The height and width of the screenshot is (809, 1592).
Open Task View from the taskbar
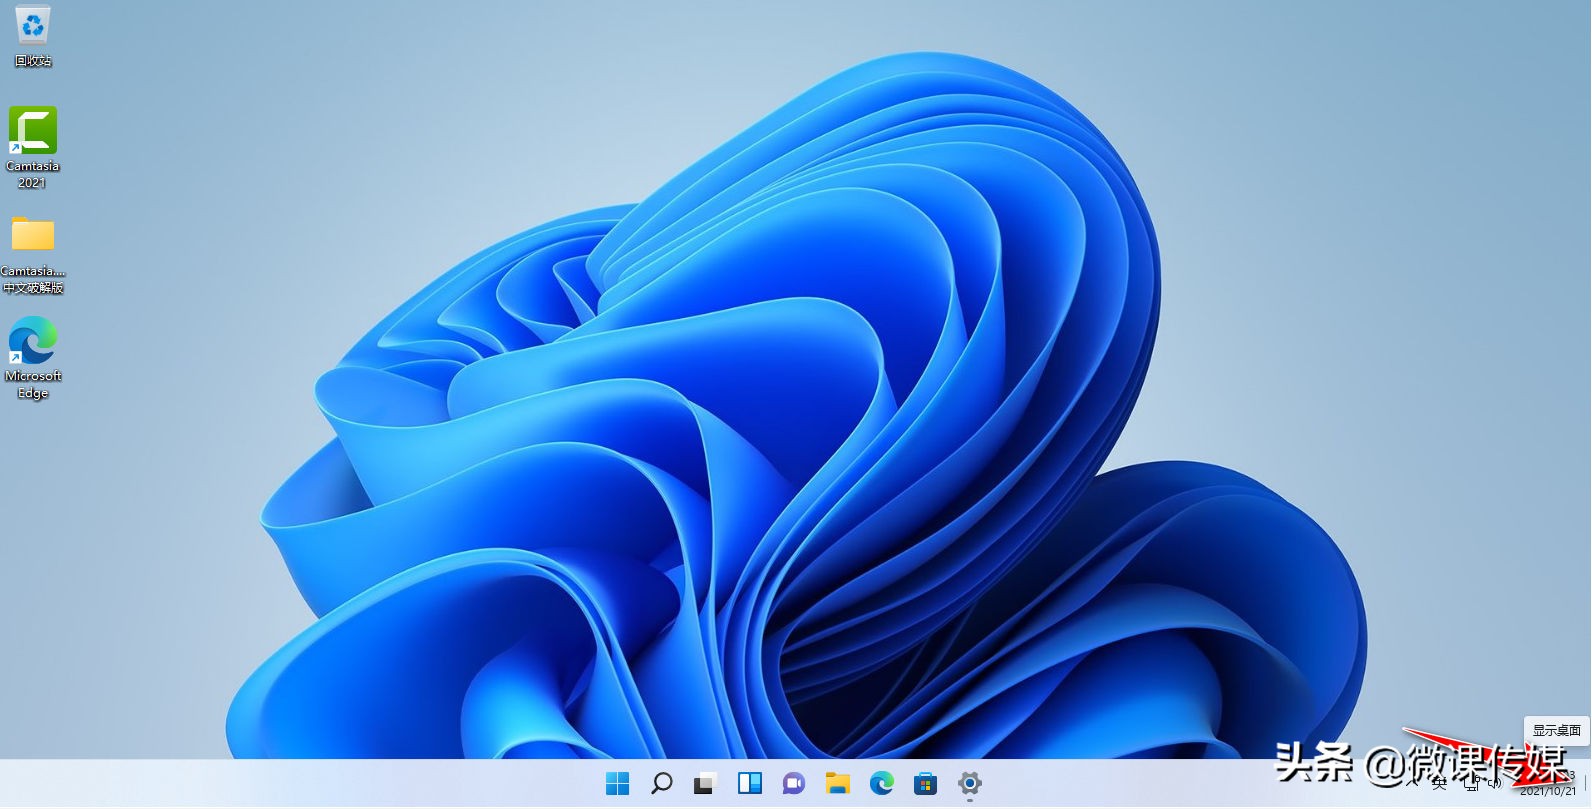[706, 784]
